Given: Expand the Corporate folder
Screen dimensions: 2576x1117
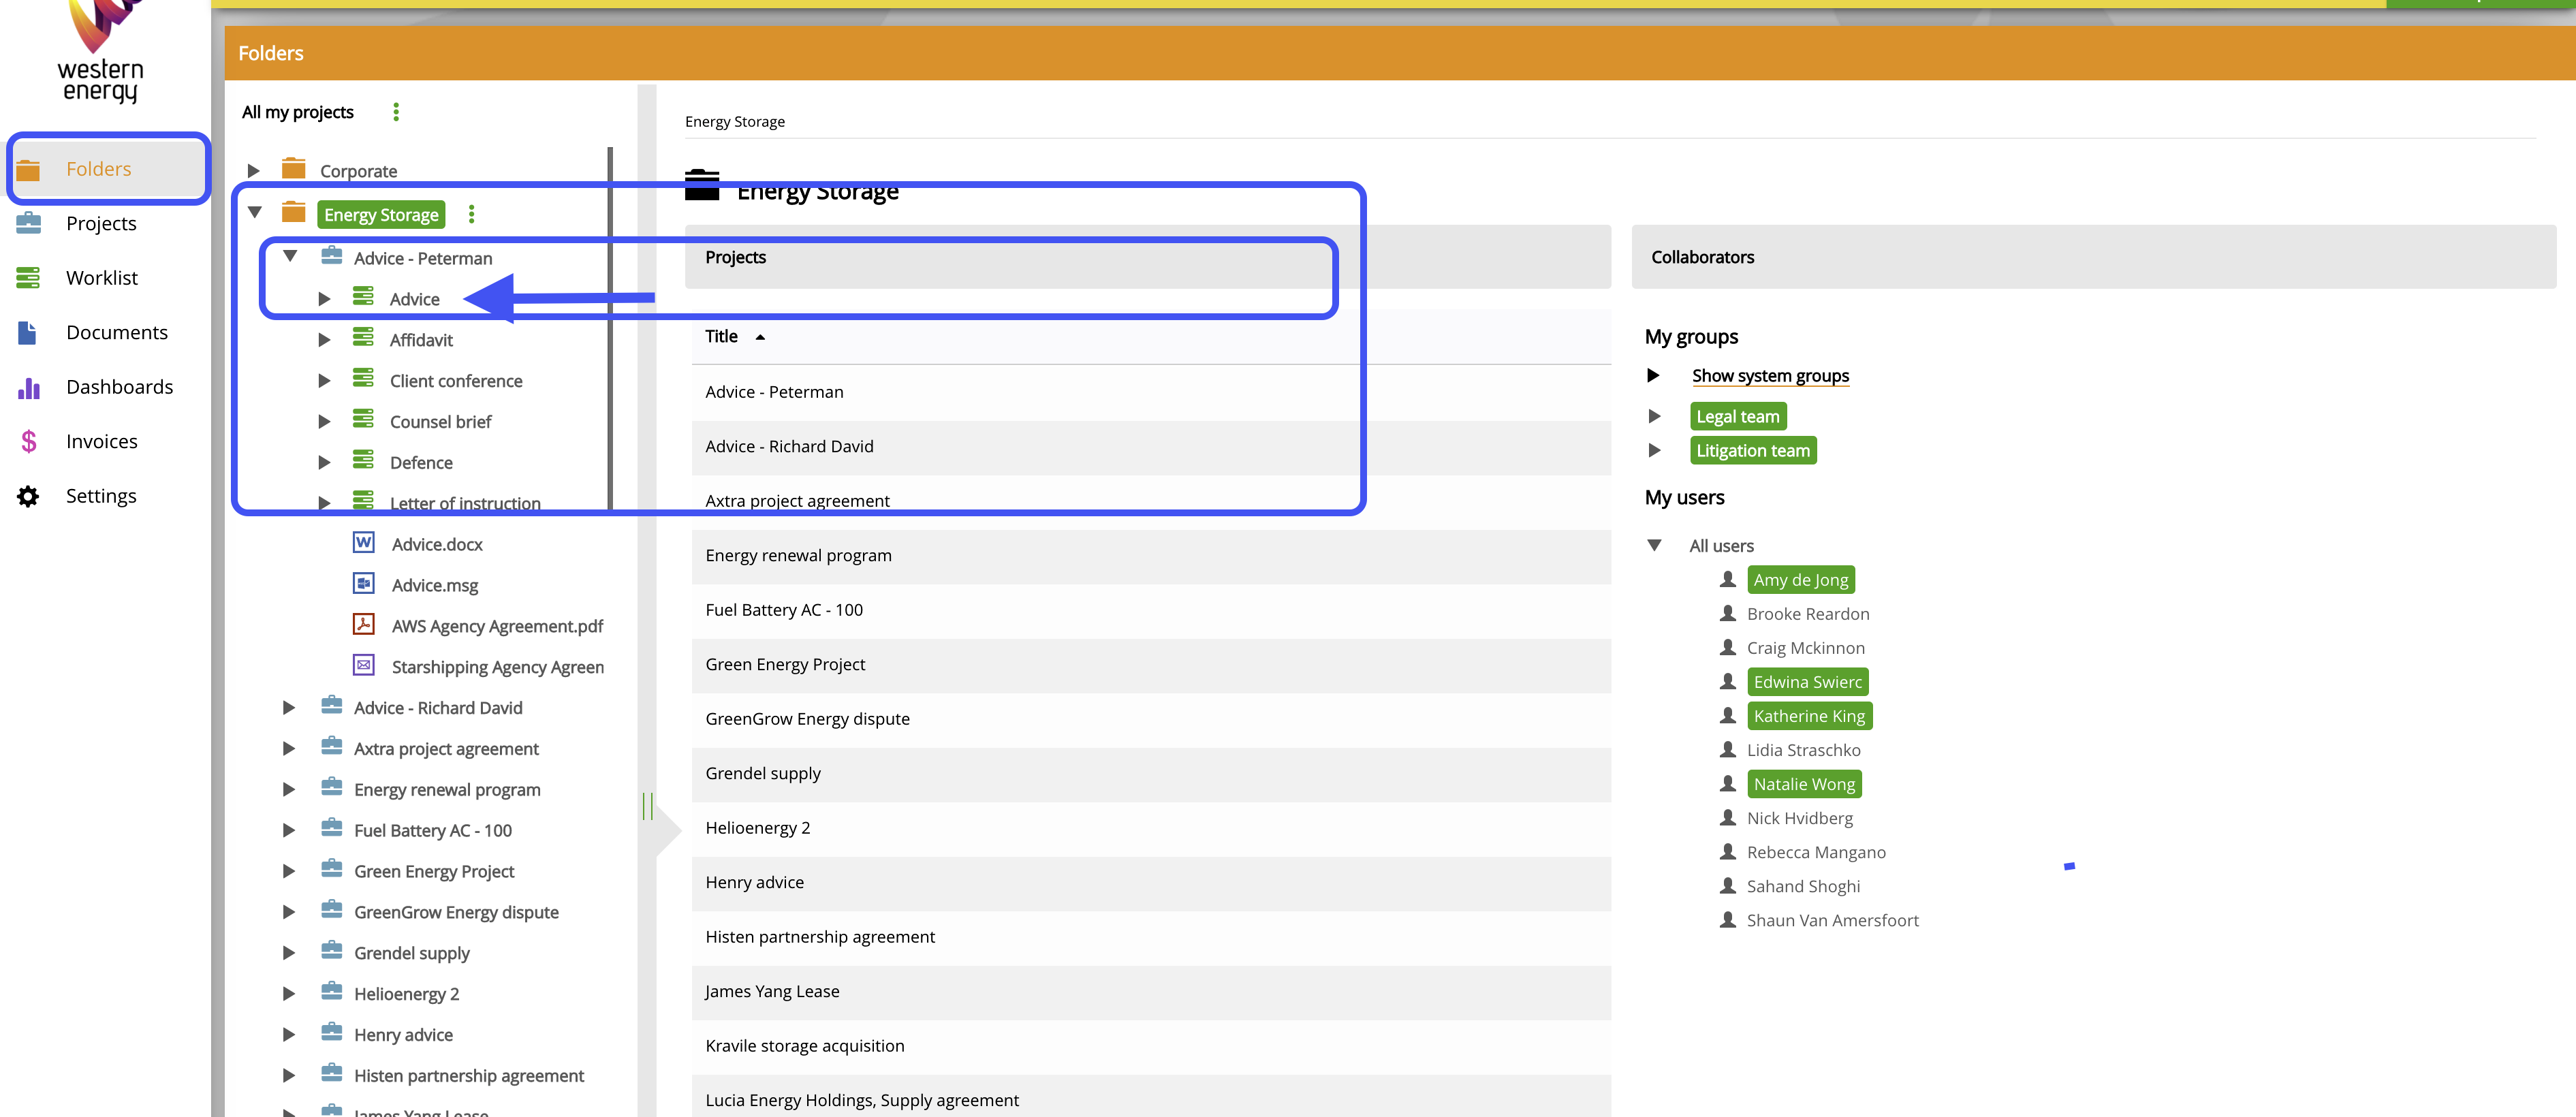Looking at the screenshot, I should pos(254,171).
